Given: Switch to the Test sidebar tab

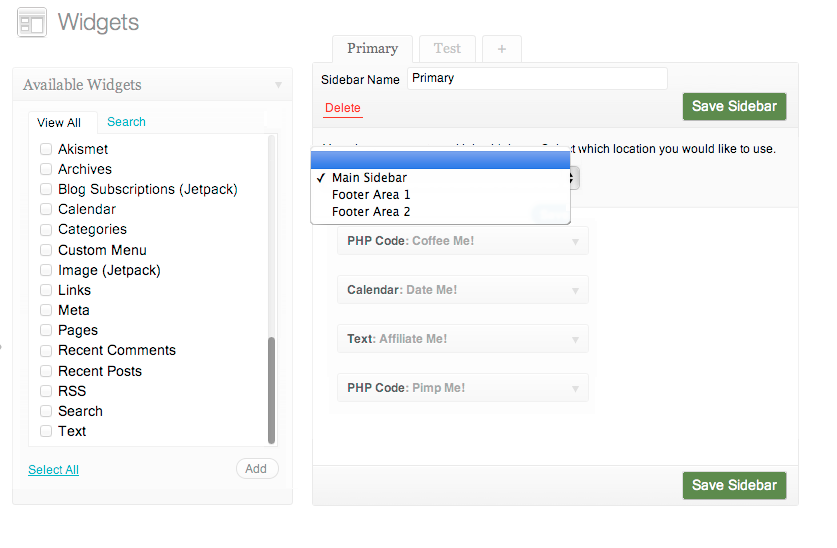Looking at the screenshot, I should pos(447,48).
